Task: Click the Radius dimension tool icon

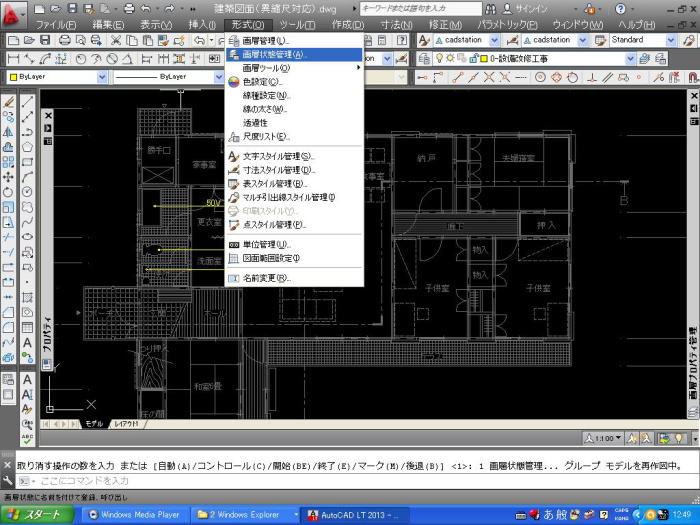Action: click(x=80, y=58)
